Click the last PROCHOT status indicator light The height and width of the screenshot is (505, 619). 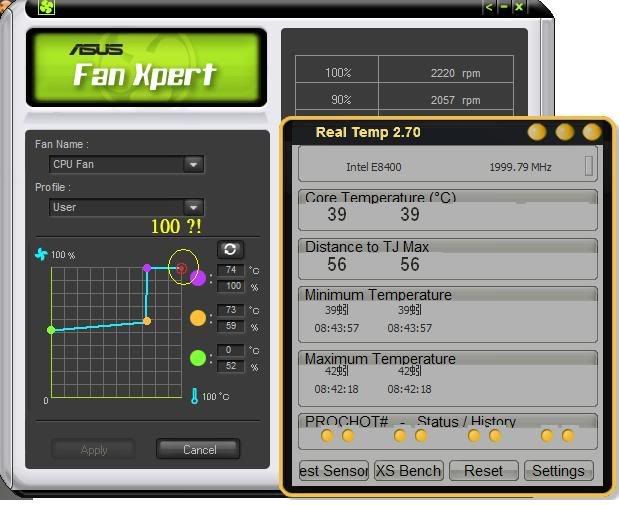(568, 436)
